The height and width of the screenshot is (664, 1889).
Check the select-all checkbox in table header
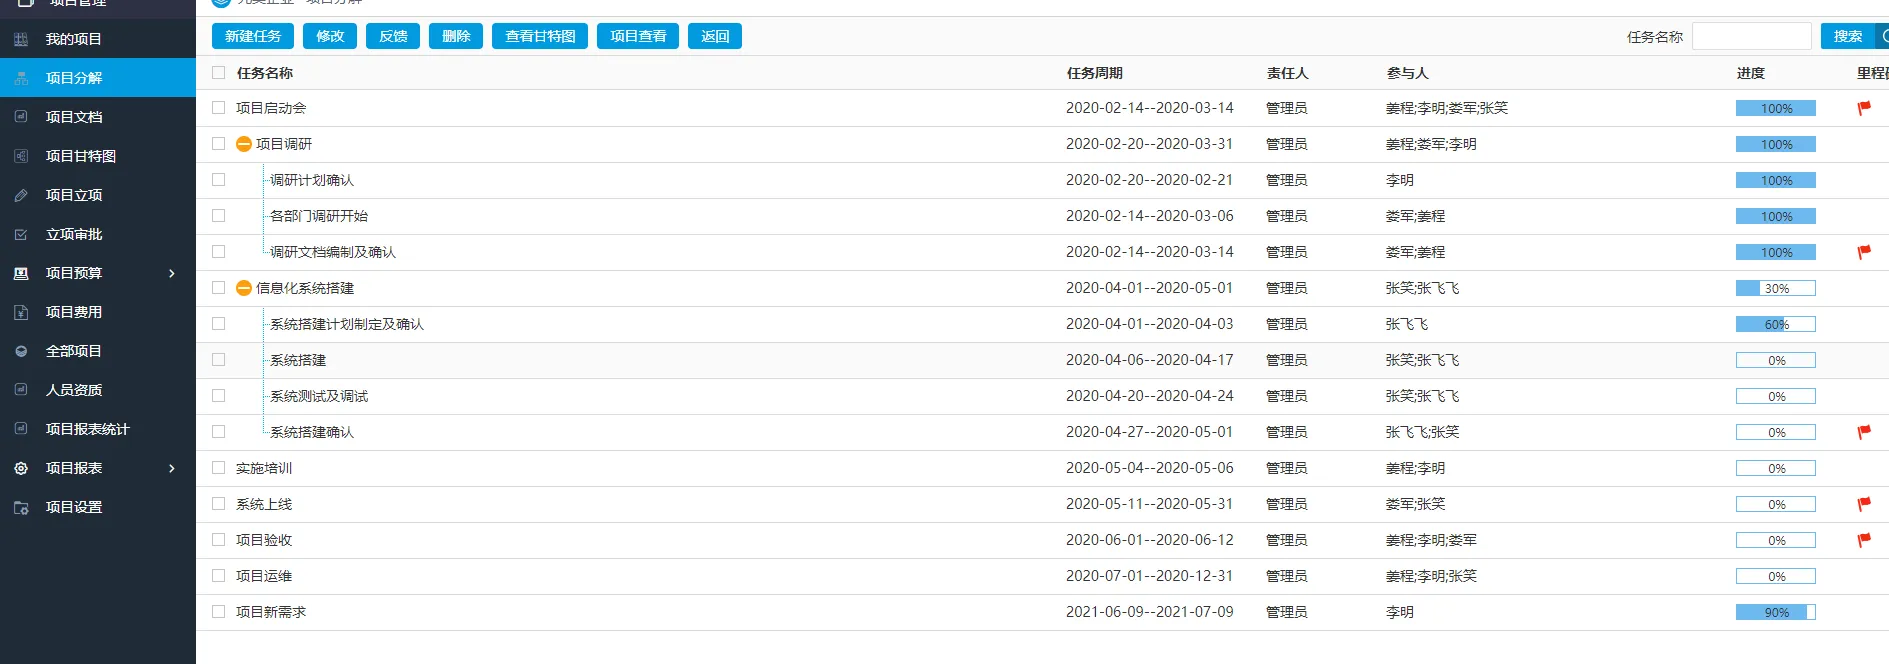click(x=219, y=73)
